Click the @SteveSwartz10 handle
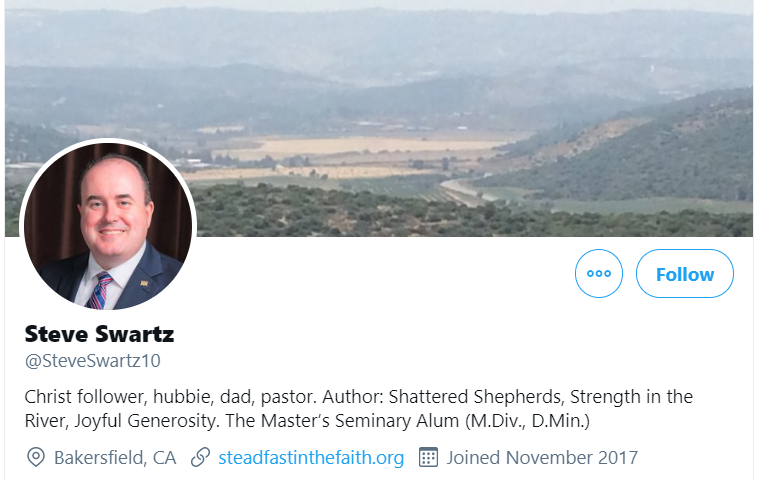 pos(92,361)
